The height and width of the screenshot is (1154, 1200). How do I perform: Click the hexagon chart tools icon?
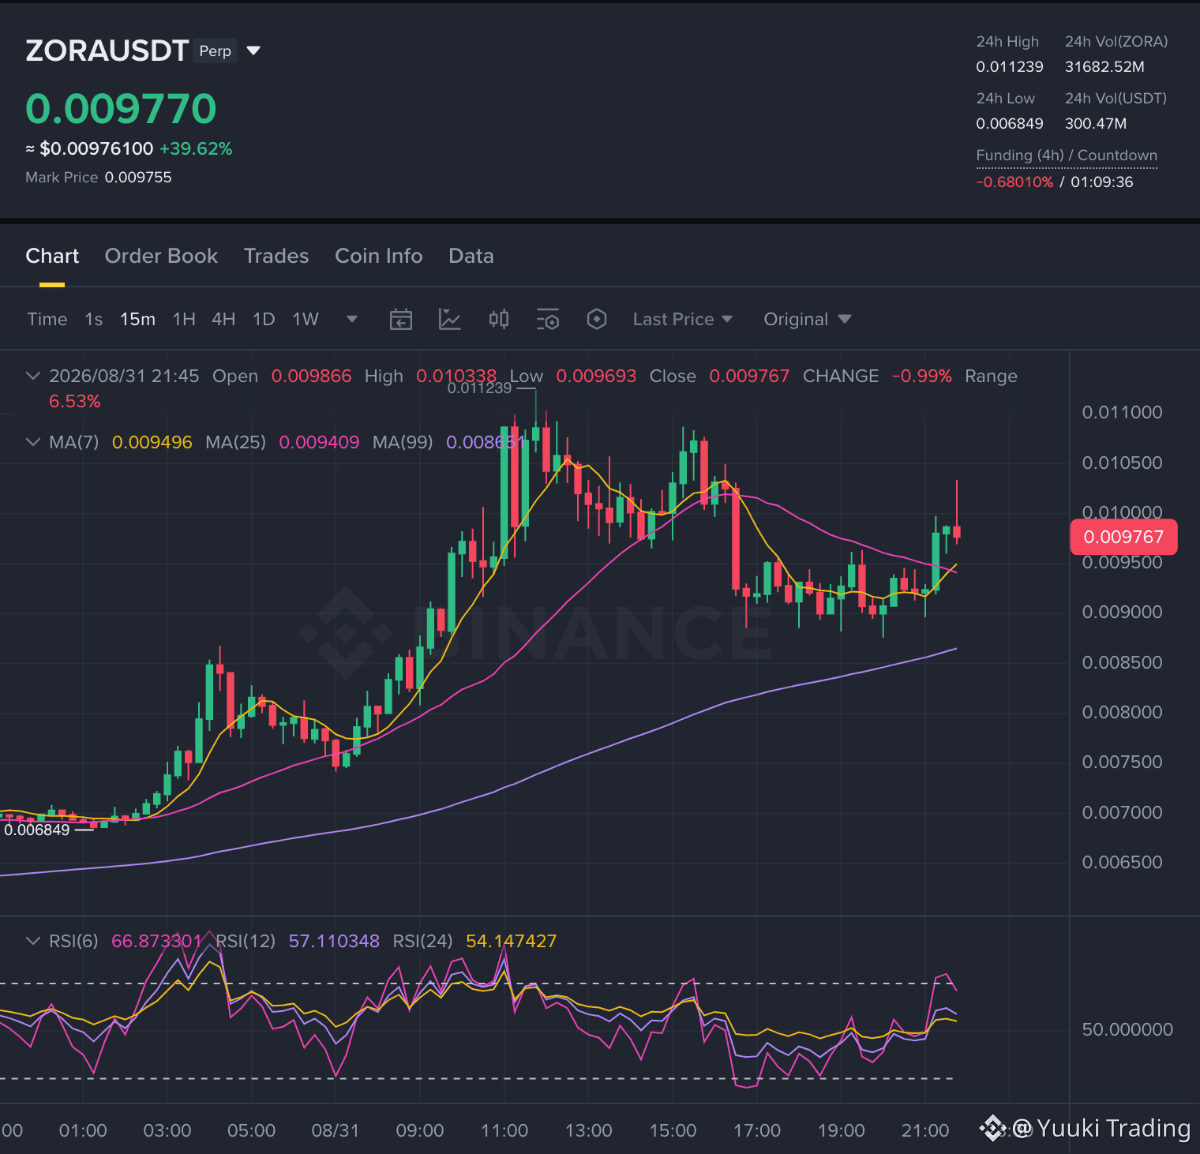[x=597, y=319]
